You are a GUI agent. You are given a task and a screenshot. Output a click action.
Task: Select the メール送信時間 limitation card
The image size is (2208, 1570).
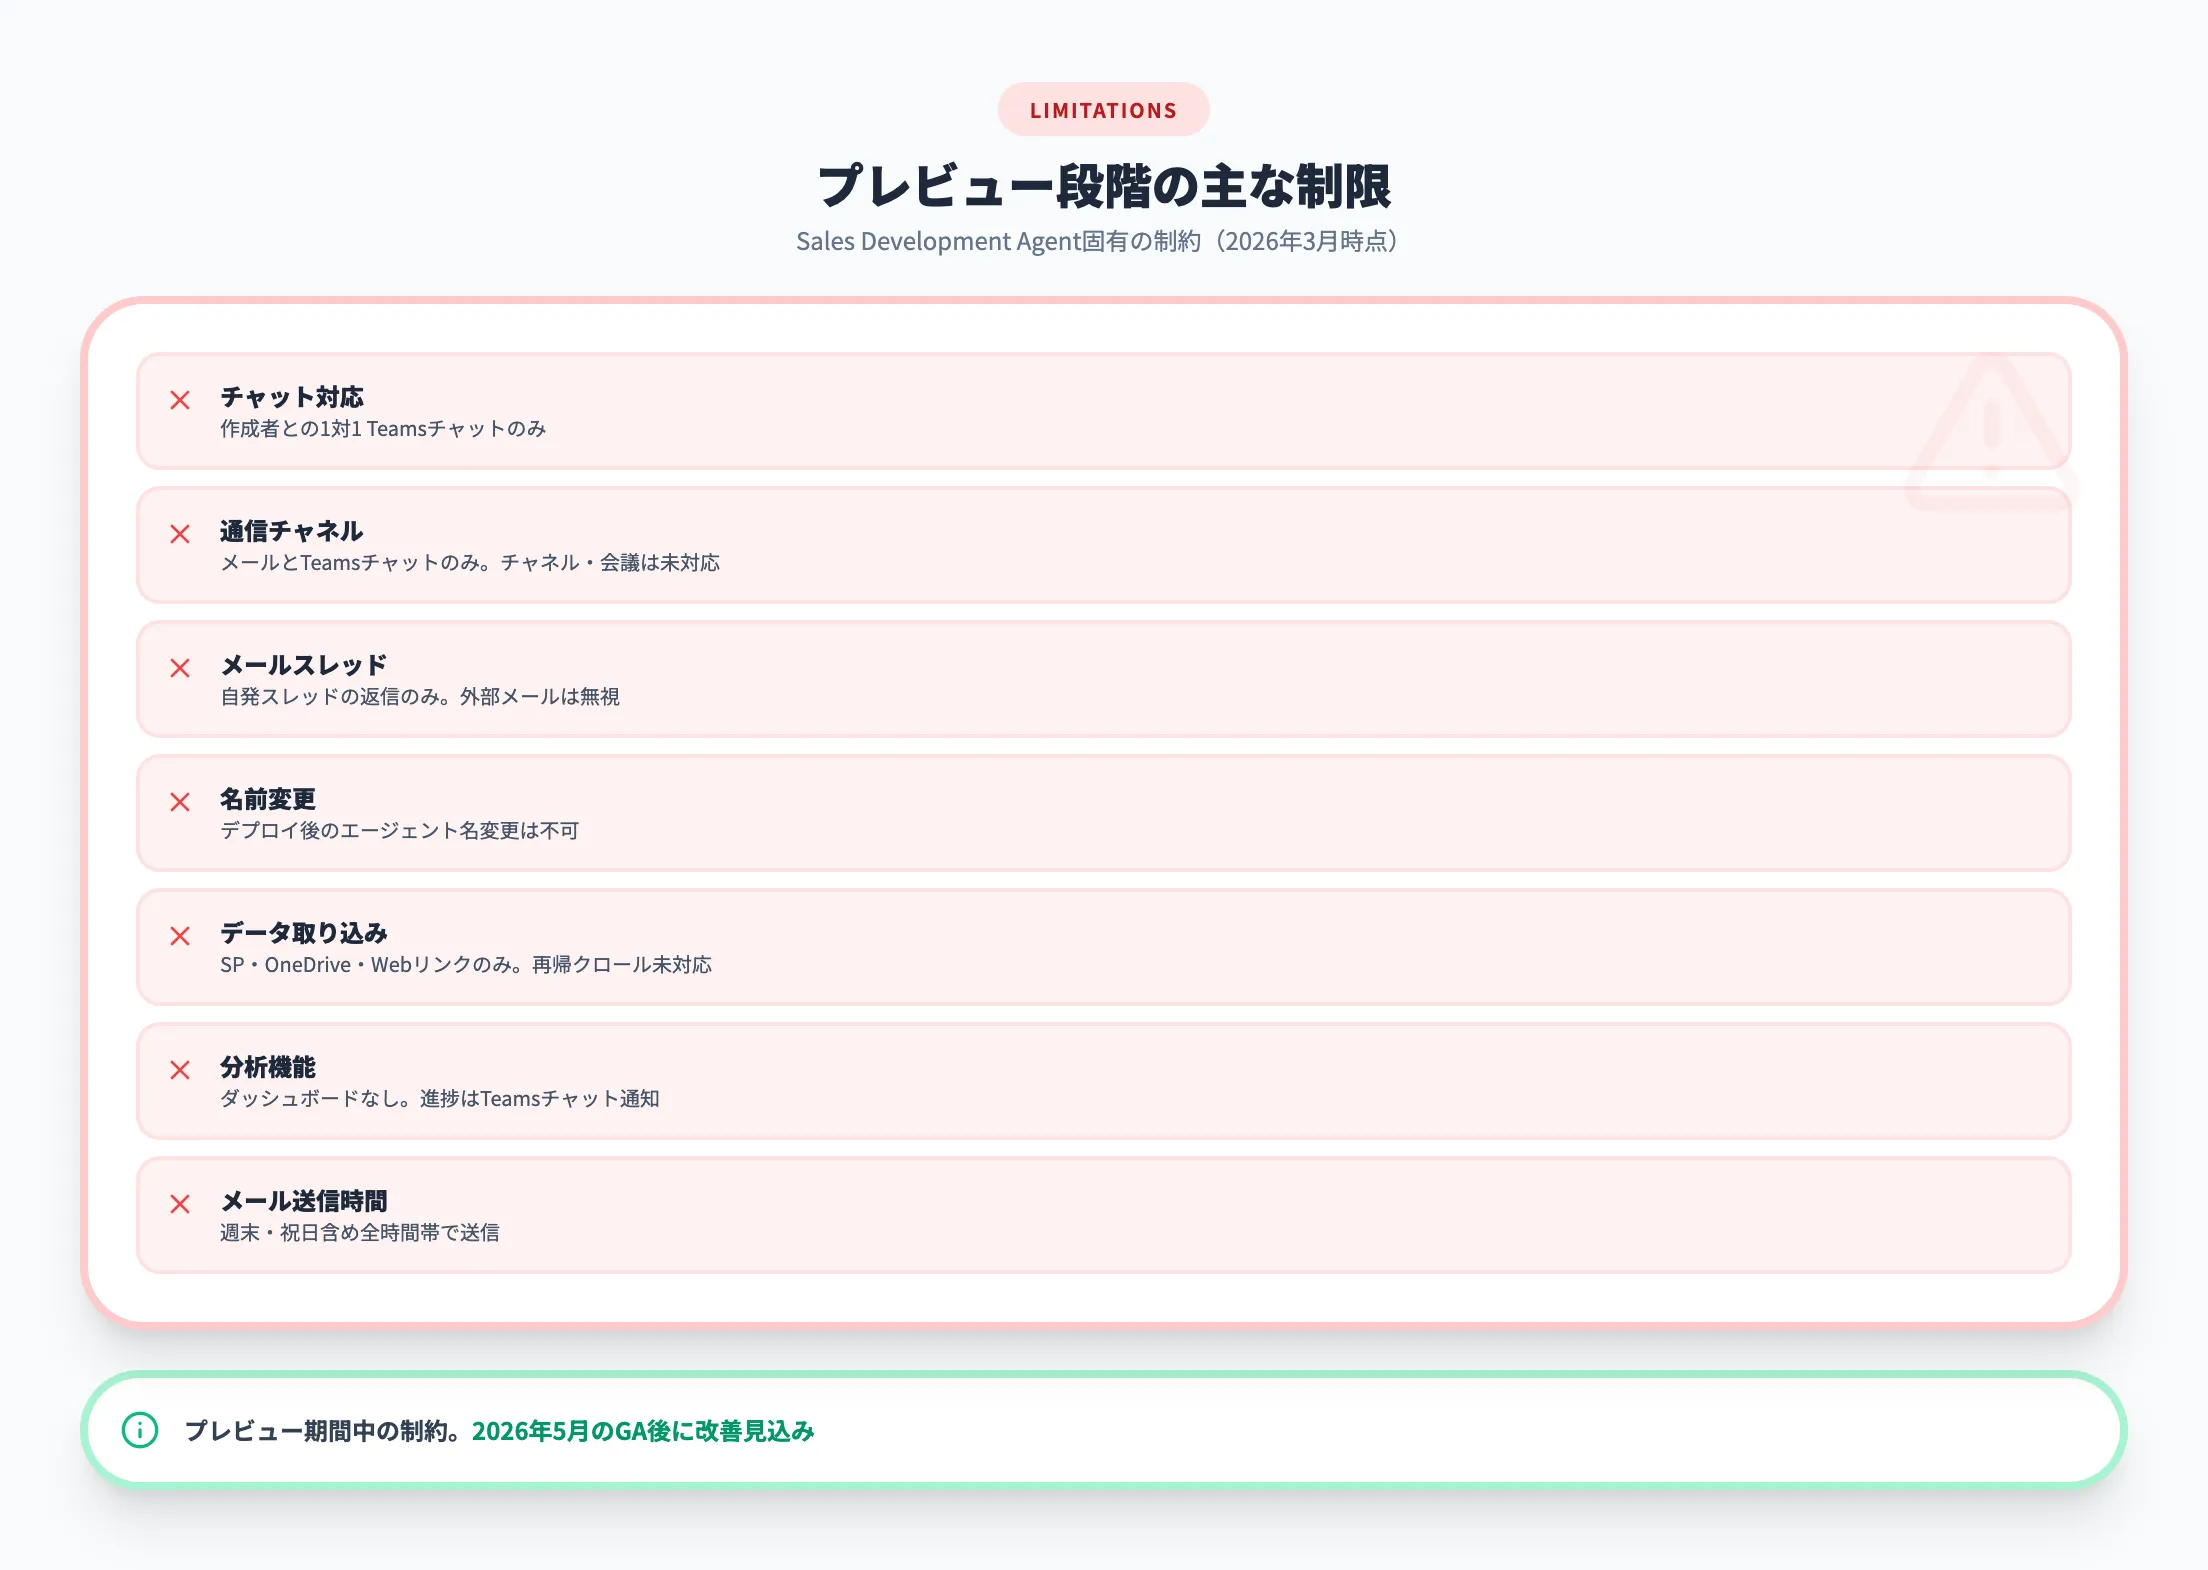[1103, 1216]
